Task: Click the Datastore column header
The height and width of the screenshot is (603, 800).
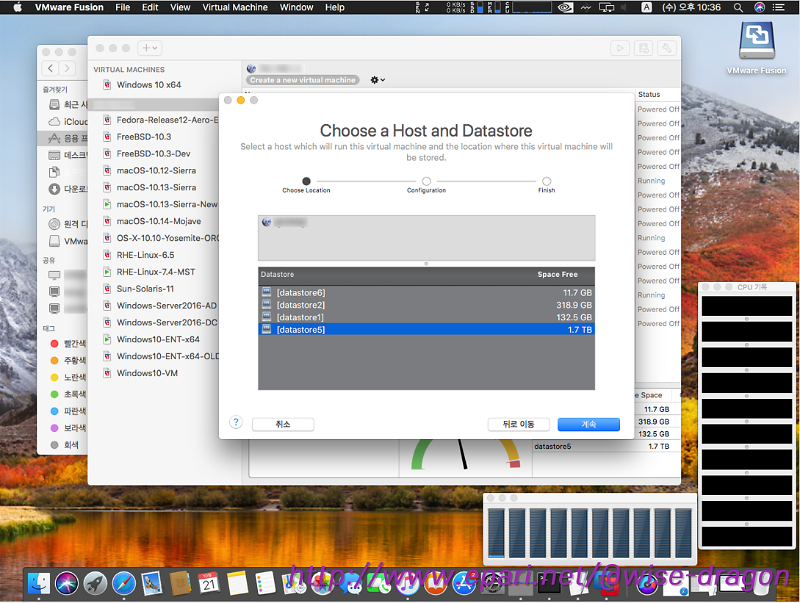Action: [x=278, y=274]
